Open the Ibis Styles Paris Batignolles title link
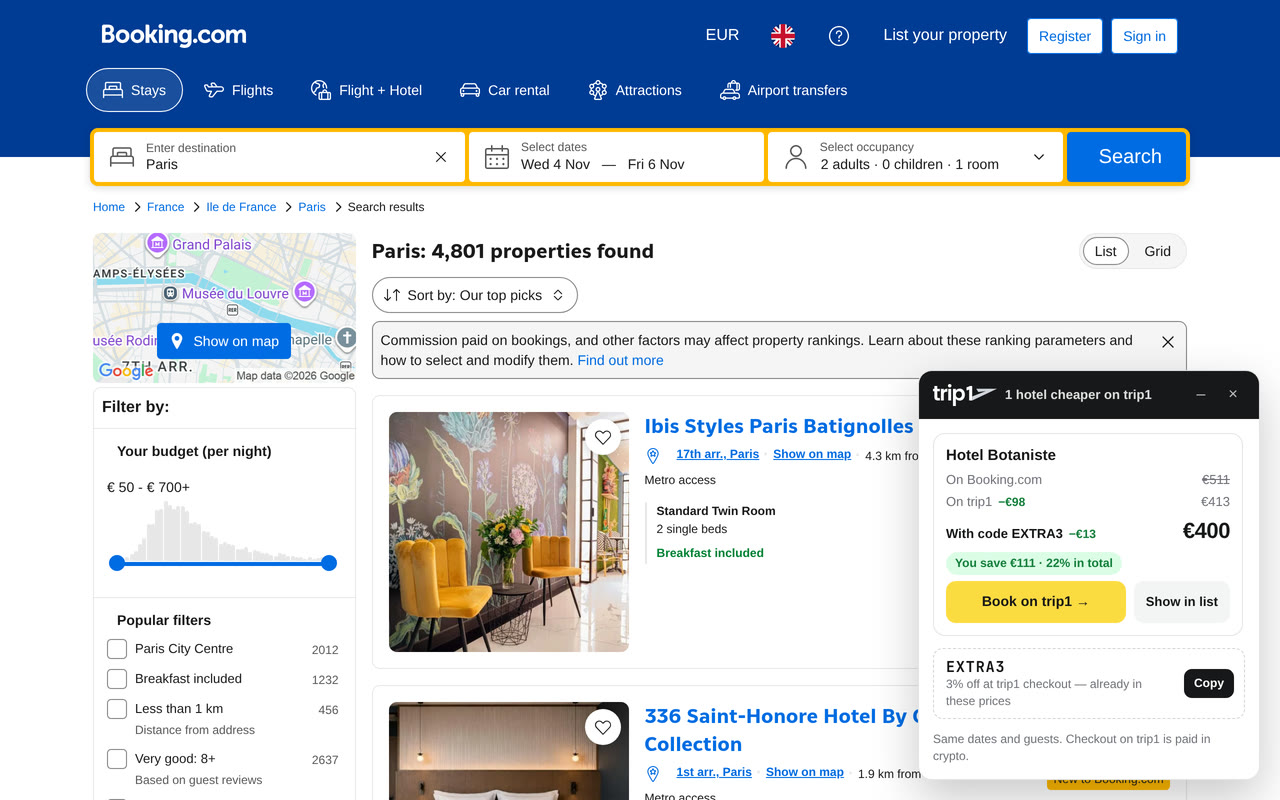This screenshot has height=800, width=1280. coord(779,427)
